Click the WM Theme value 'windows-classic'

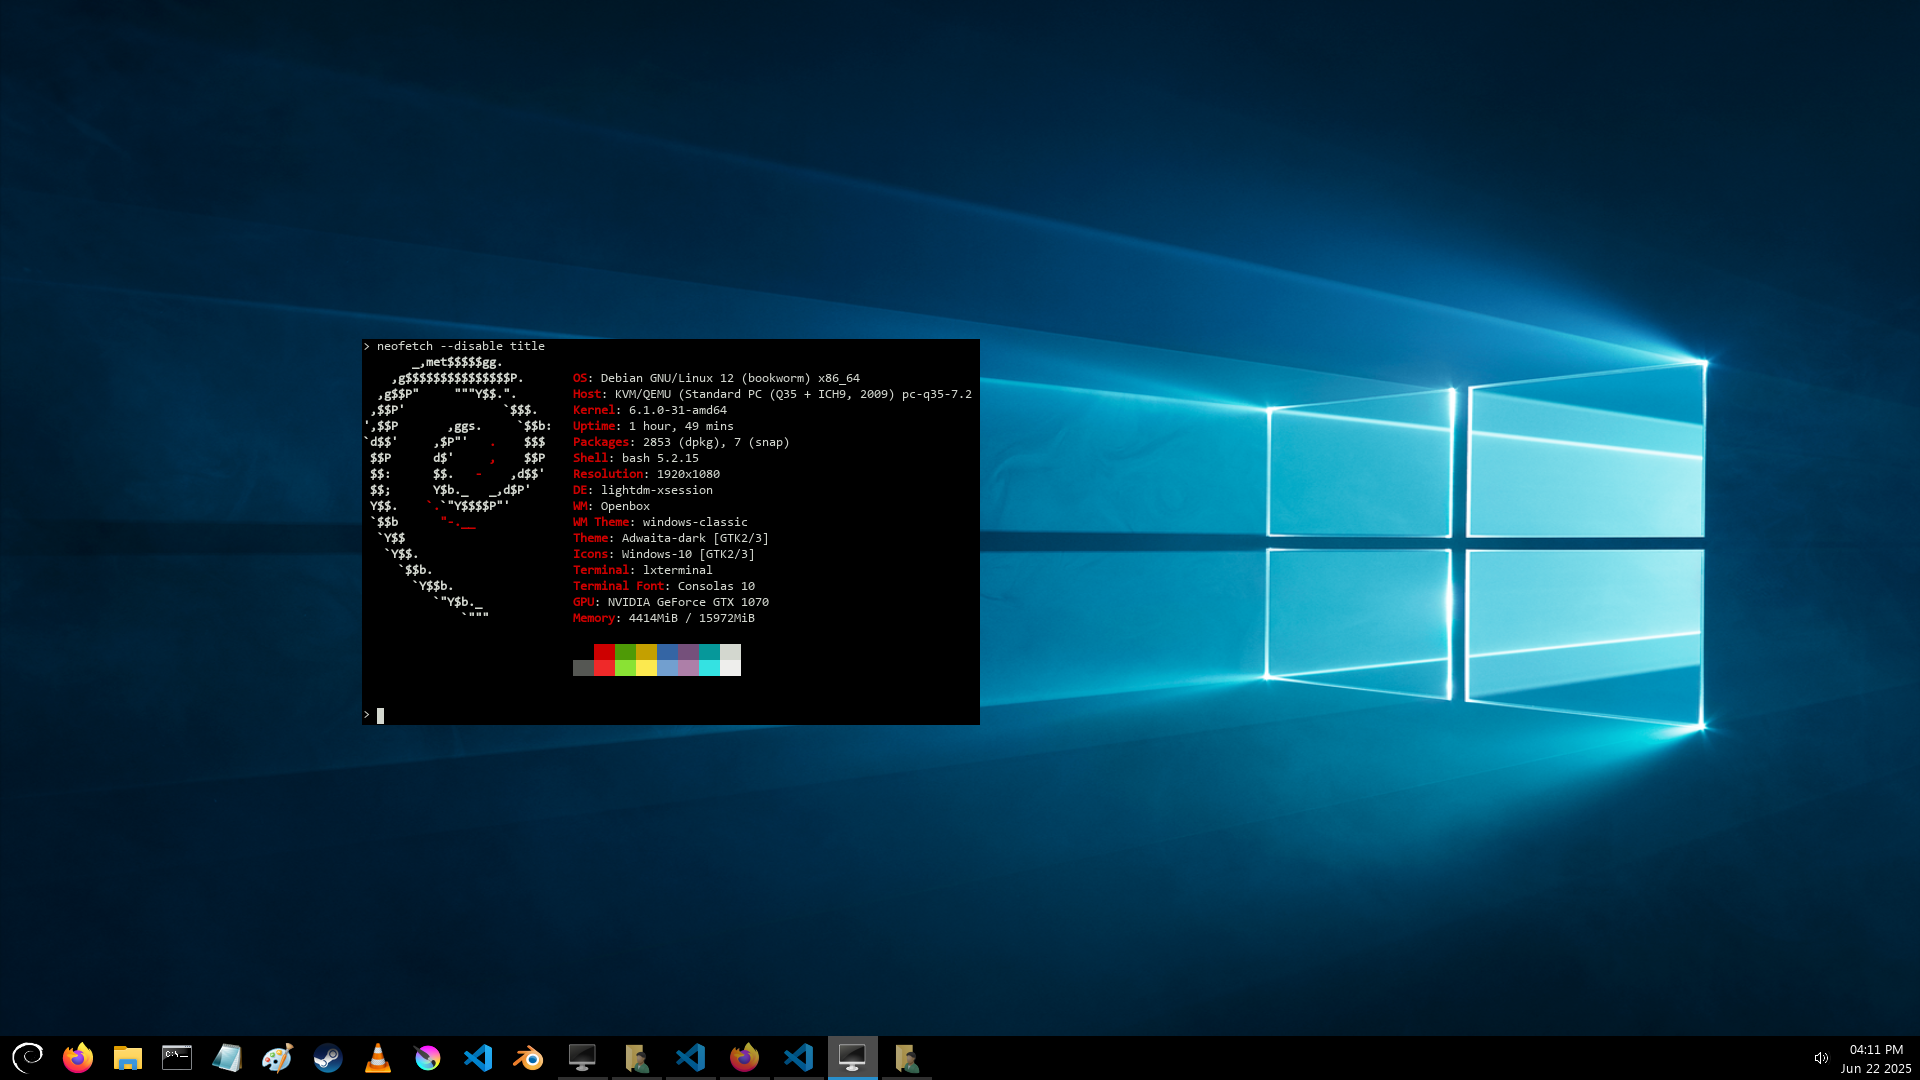(695, 522)
